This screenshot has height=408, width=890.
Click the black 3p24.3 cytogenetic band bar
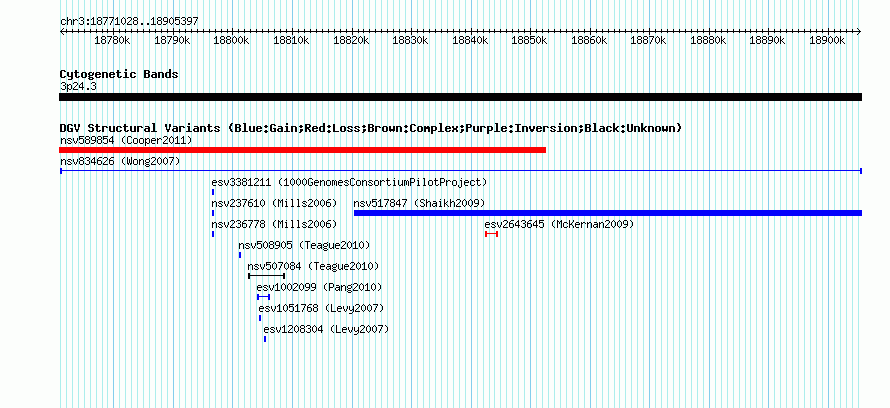tap(460, 97)
